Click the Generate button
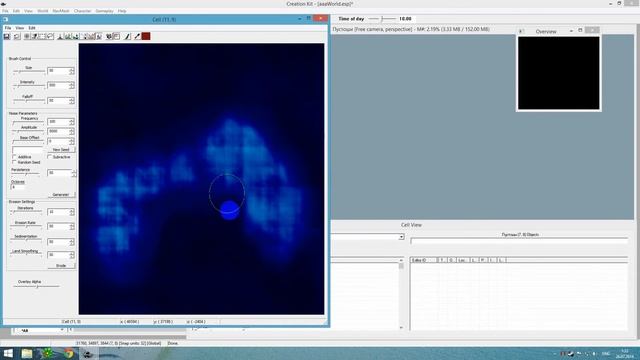The image size is (640, 360). (x=61, y=195)
